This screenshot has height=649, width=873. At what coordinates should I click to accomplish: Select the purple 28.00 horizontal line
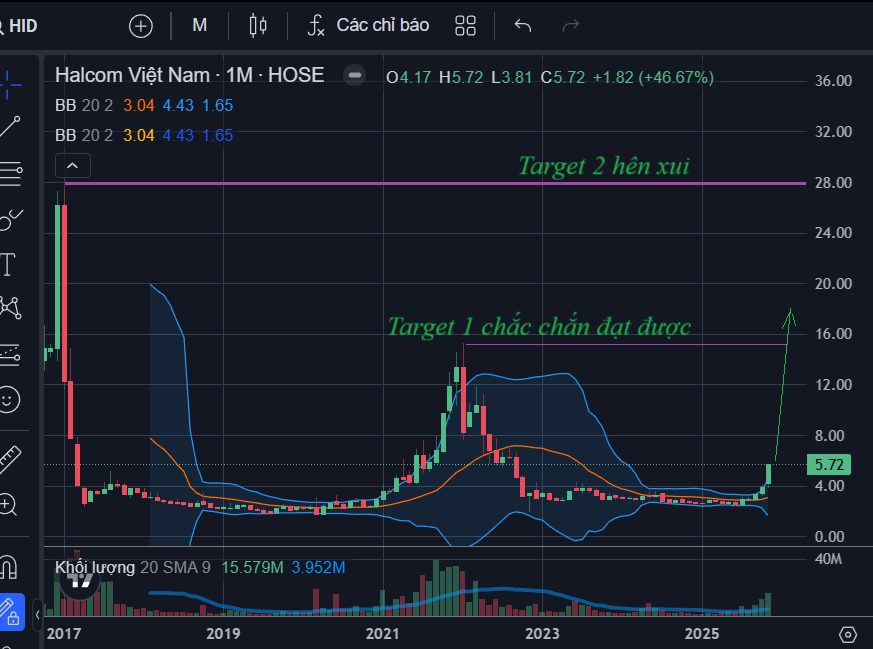[x=434, y=183]
